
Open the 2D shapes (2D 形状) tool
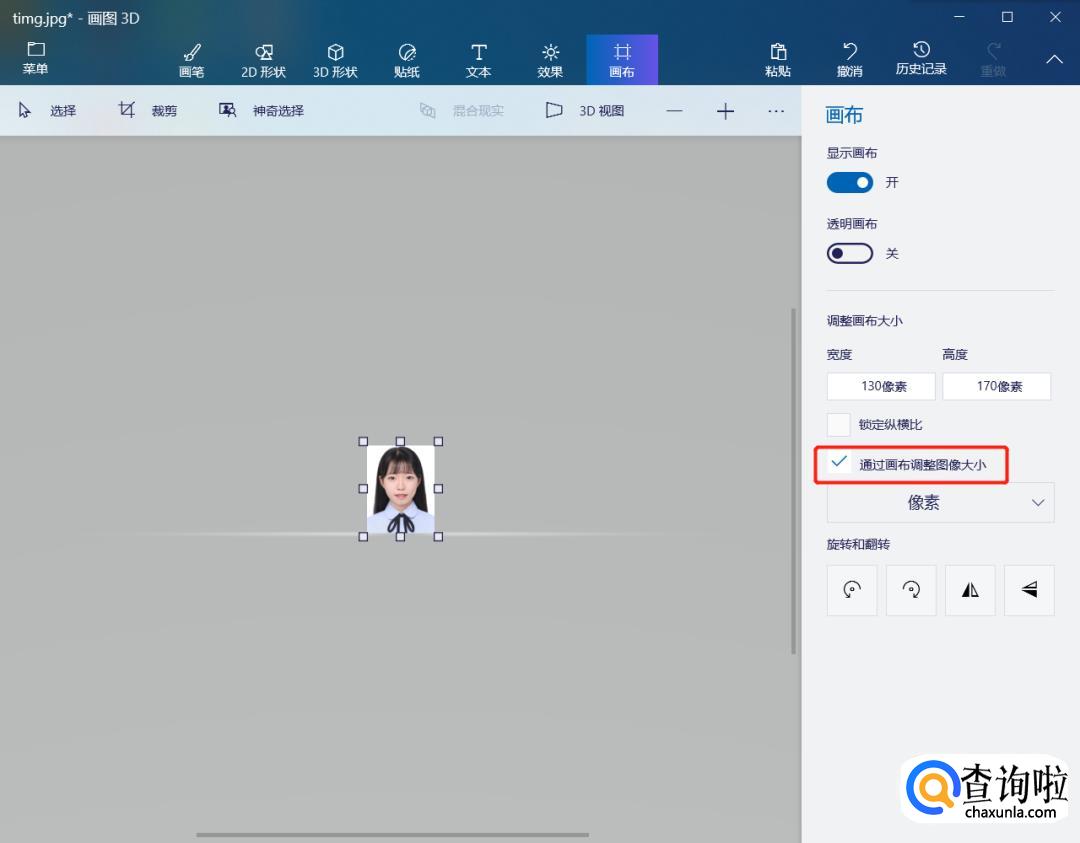pos(263,59)
